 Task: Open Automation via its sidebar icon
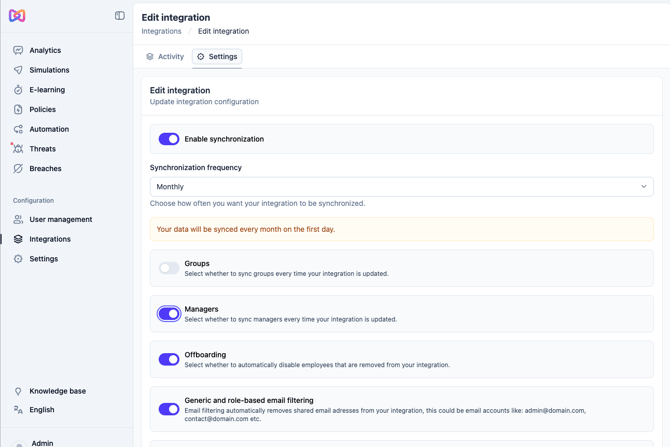18,129
